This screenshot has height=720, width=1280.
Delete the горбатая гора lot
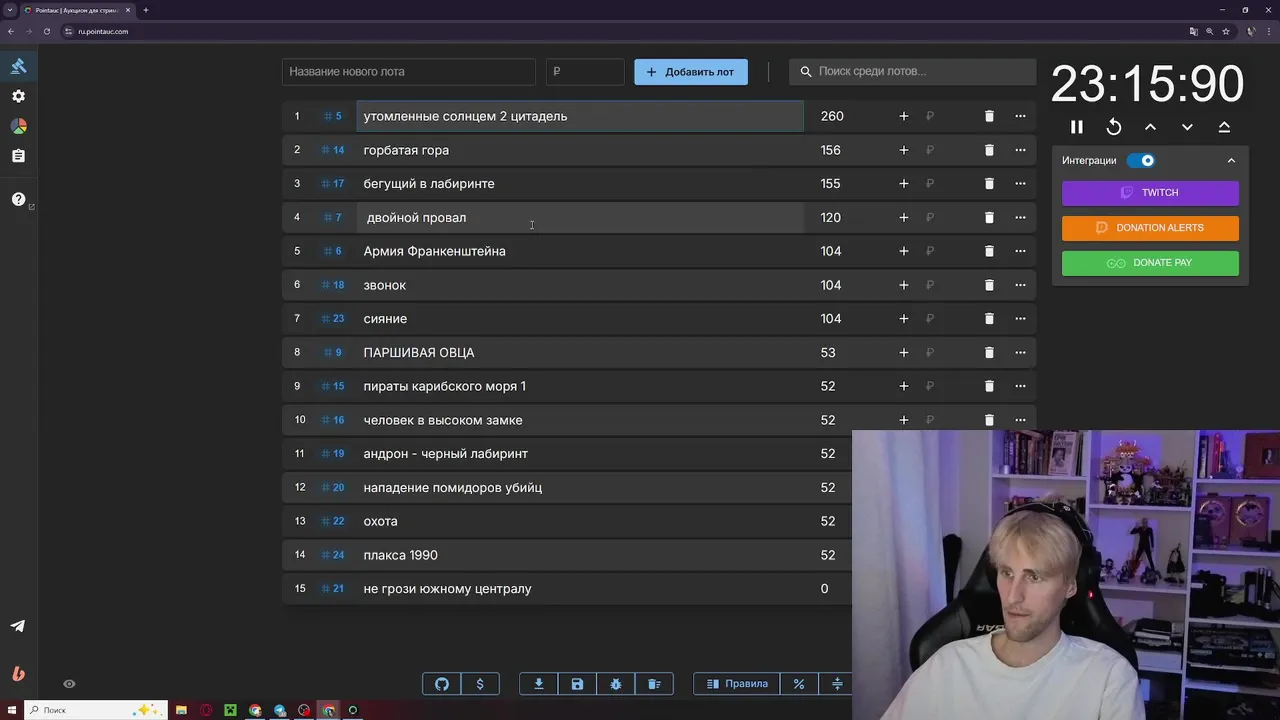989,150
